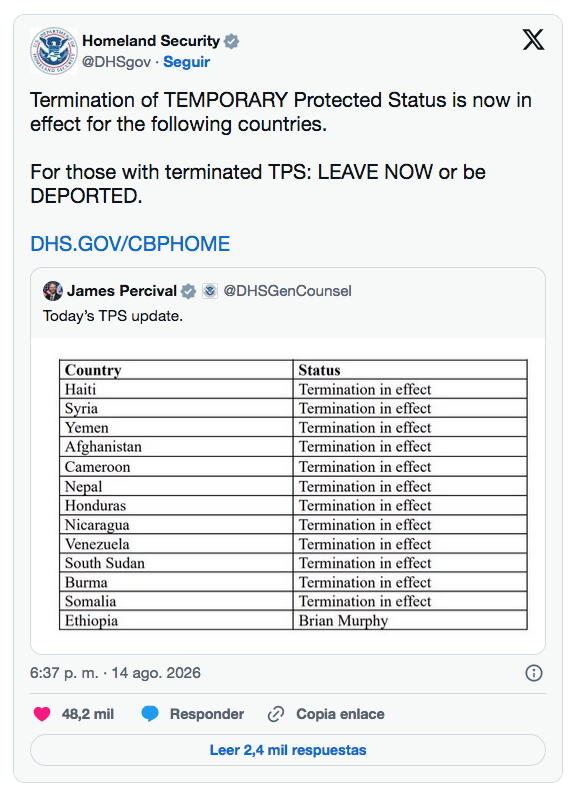
Task: Open Leer 2,4 mil respuestas
Action: point(288,750)
